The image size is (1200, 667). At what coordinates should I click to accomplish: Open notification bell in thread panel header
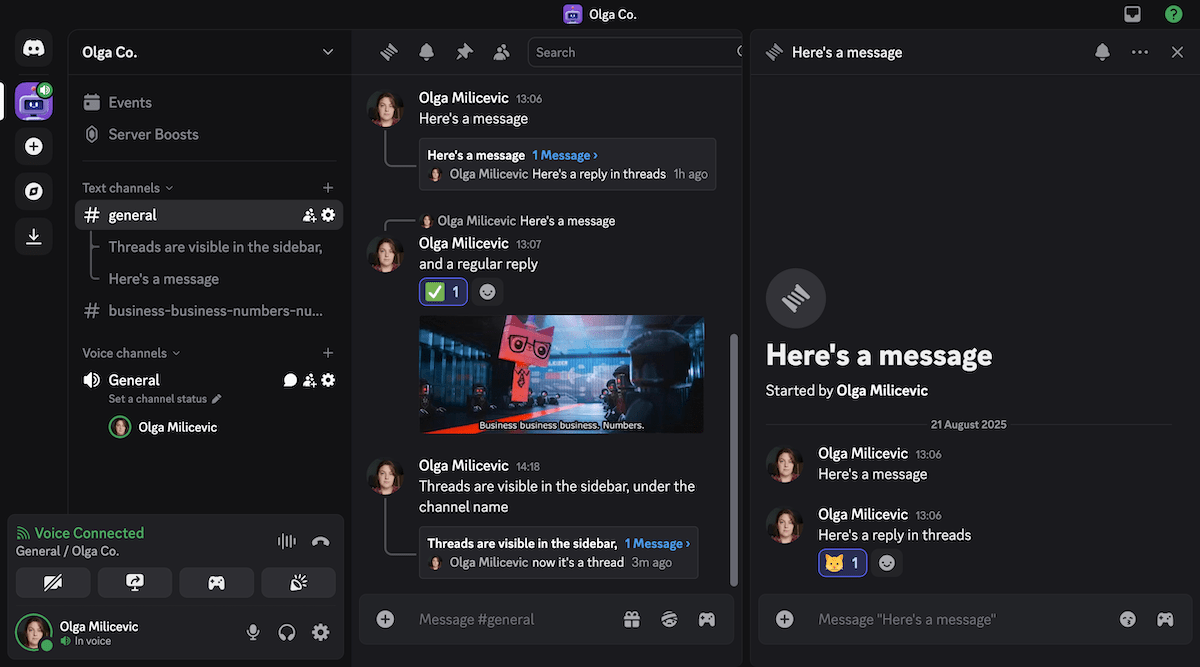pos(1102,52)
